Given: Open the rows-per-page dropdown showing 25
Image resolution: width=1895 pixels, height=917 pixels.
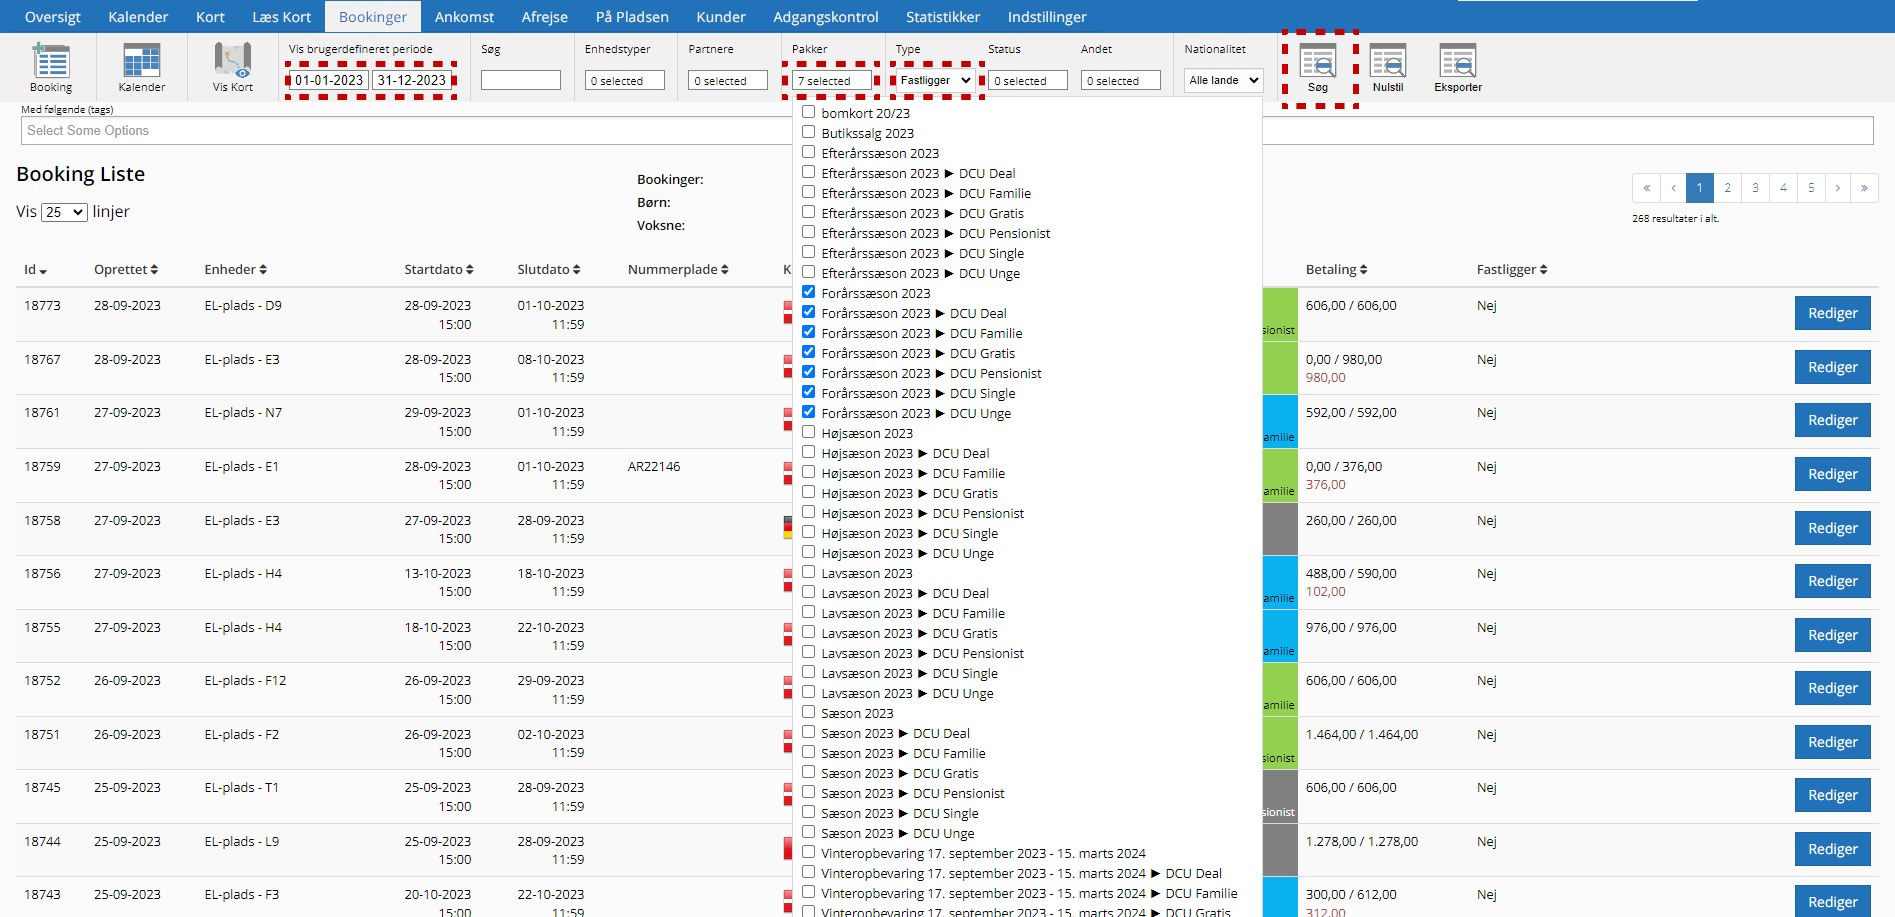Looking at the screenshot, I should [64, 212].
